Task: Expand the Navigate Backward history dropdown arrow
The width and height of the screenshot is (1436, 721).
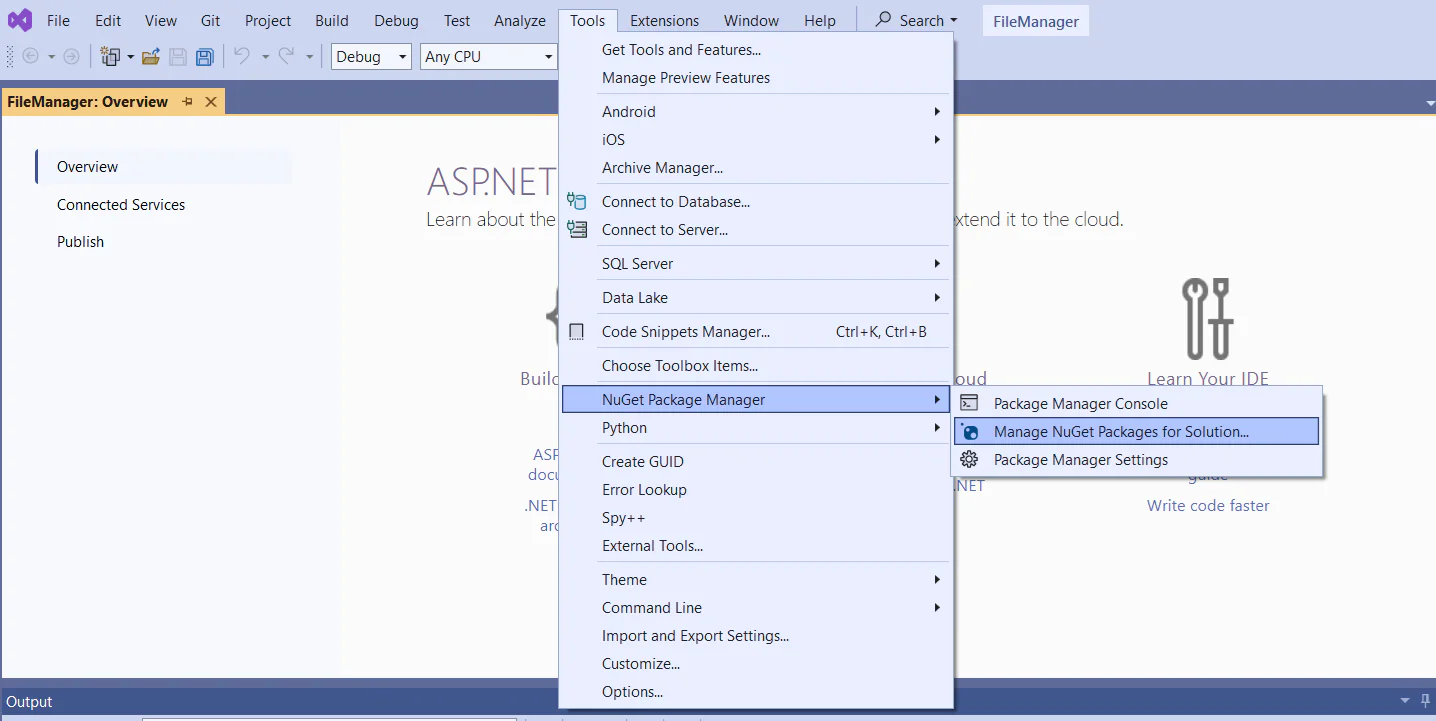Action: coord(51,57)
